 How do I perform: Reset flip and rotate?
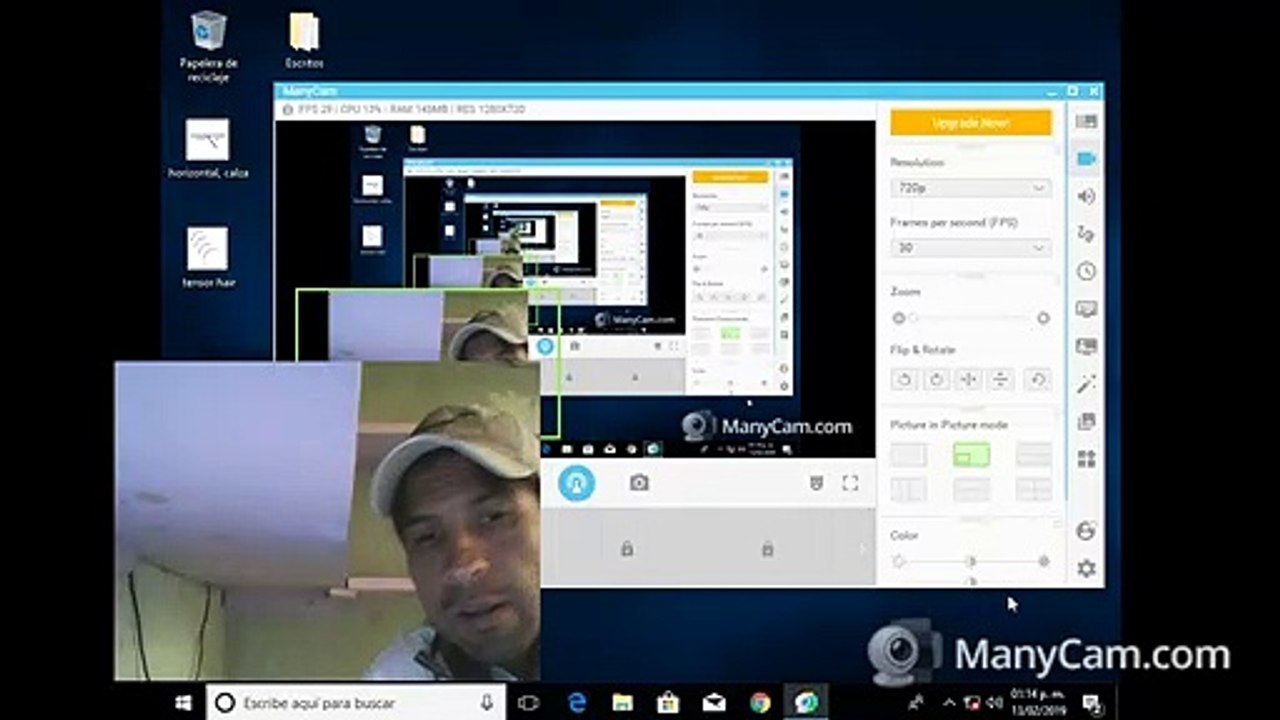(1038, 379)
